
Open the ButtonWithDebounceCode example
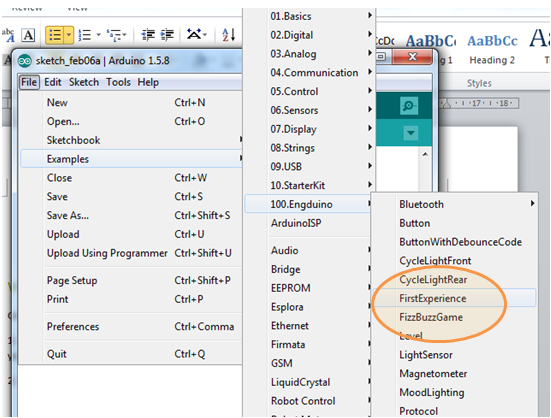coord(454,242)
